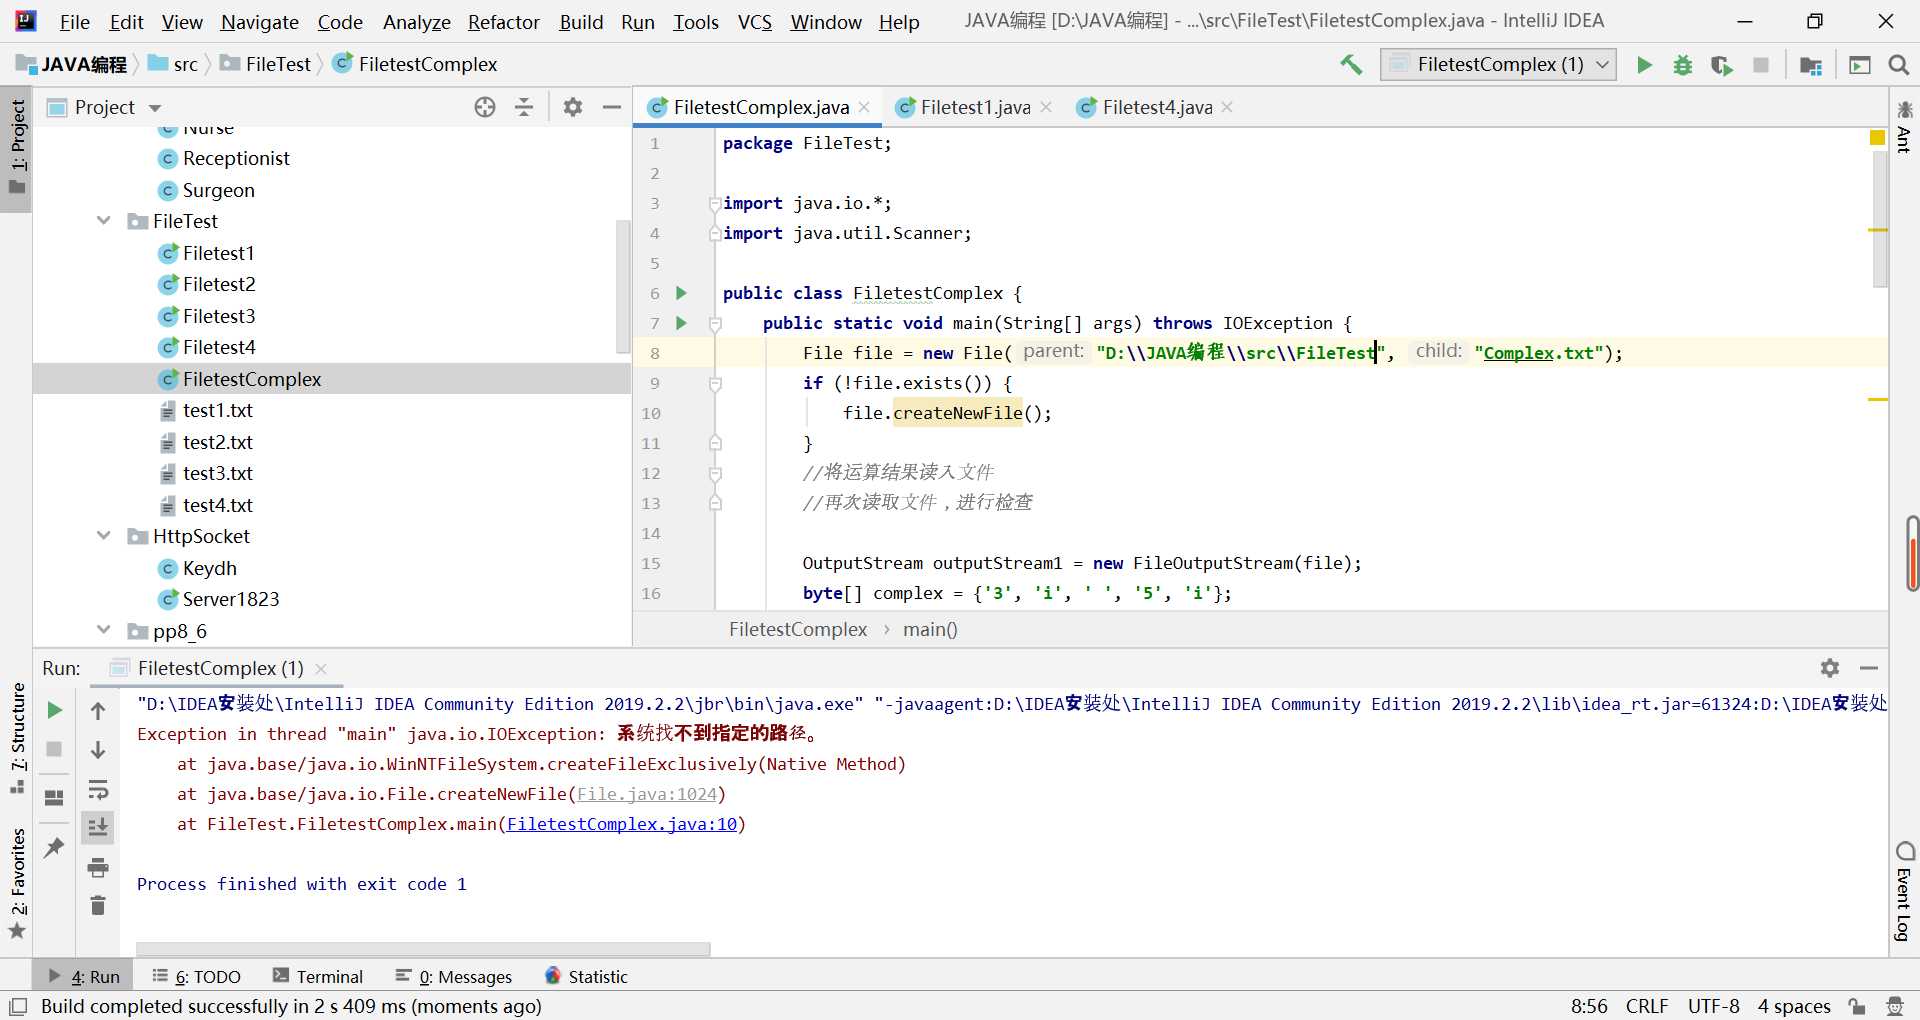1920x1020 pixels.
Task: Fold main method at line 7
Action: (x=715, y=324)
